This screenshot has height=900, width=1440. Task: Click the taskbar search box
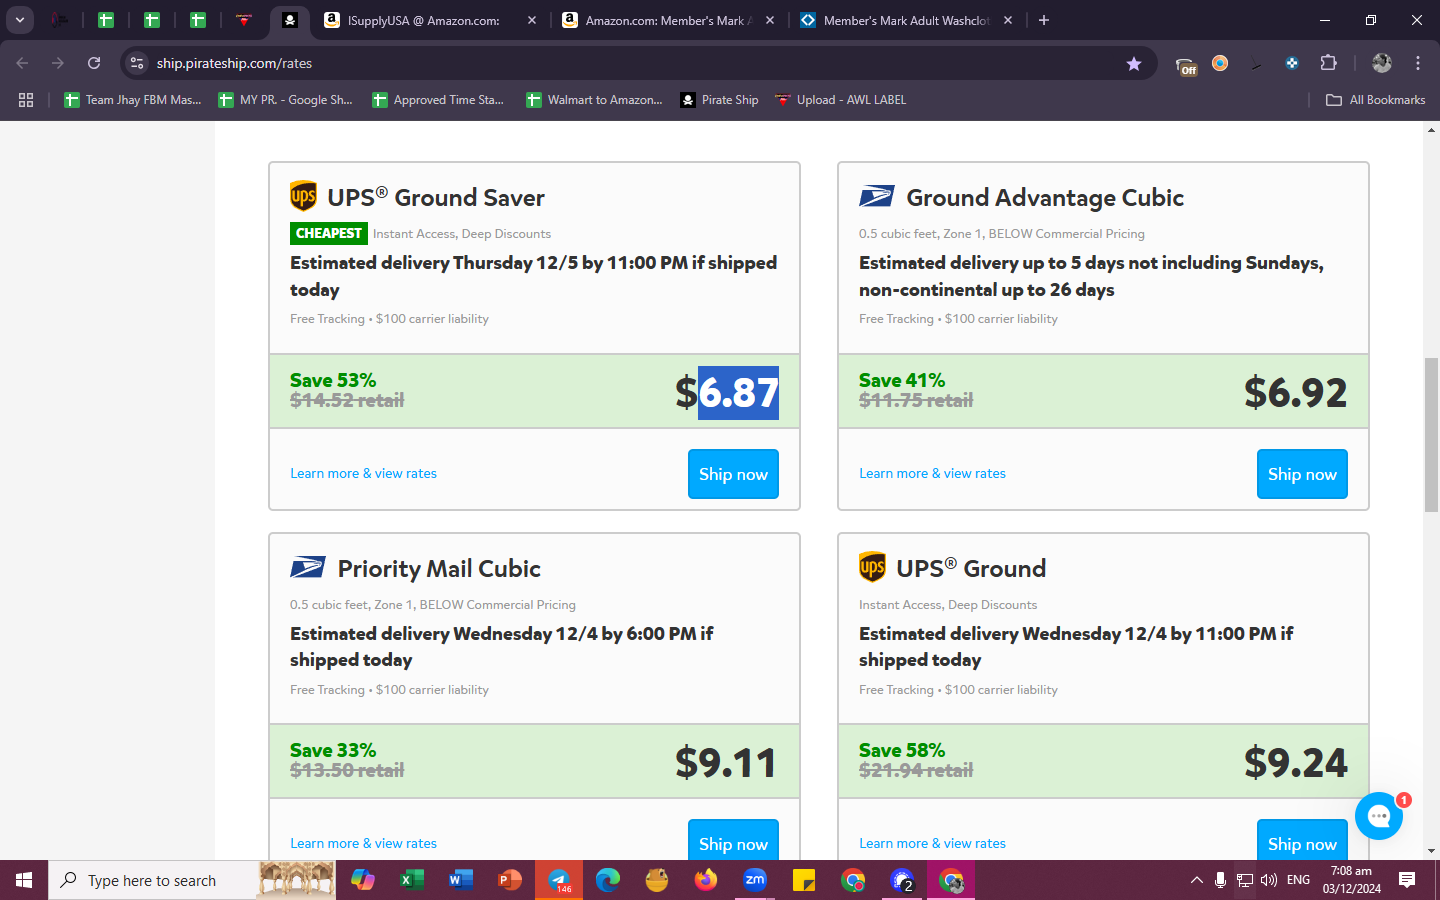(x=192, y=880)
